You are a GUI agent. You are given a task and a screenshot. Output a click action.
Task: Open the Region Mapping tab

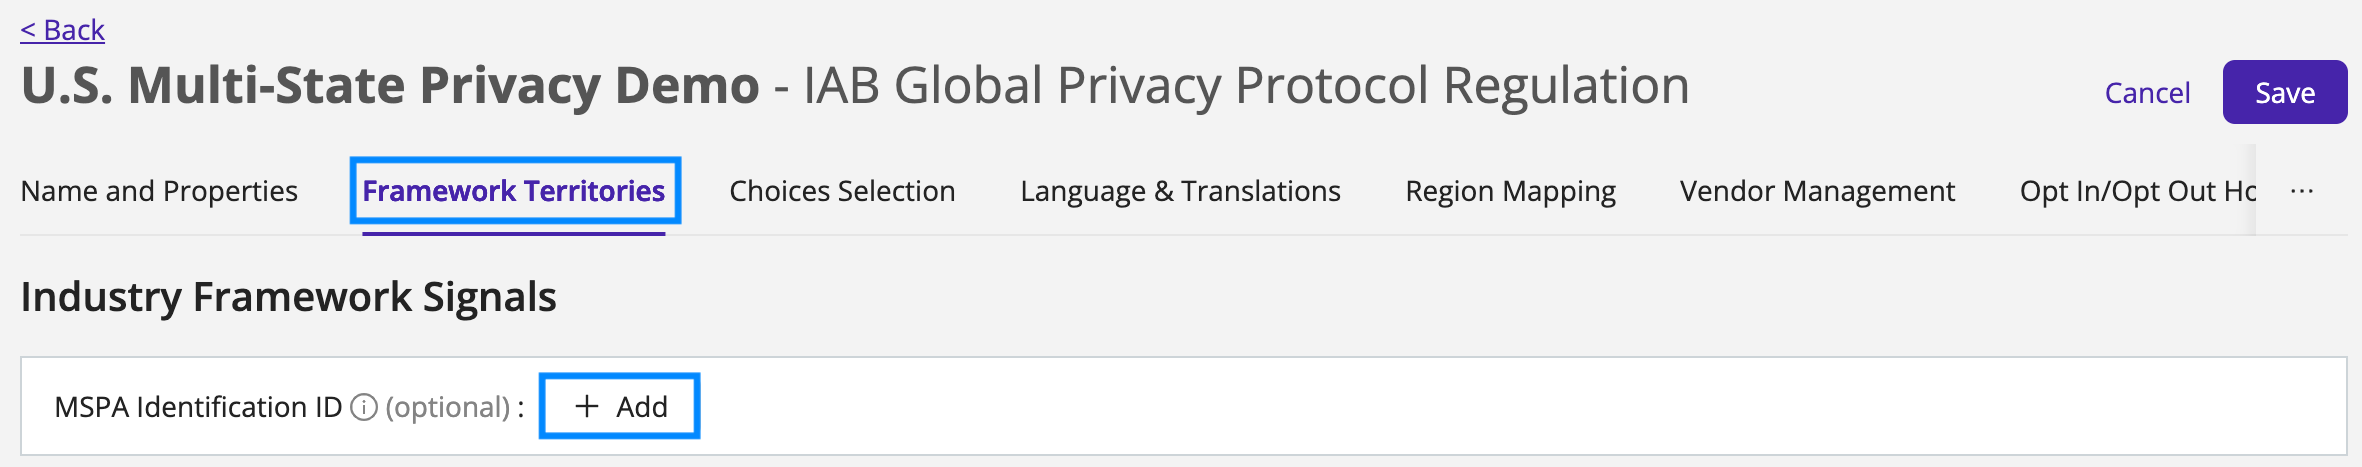(1510, 190)
